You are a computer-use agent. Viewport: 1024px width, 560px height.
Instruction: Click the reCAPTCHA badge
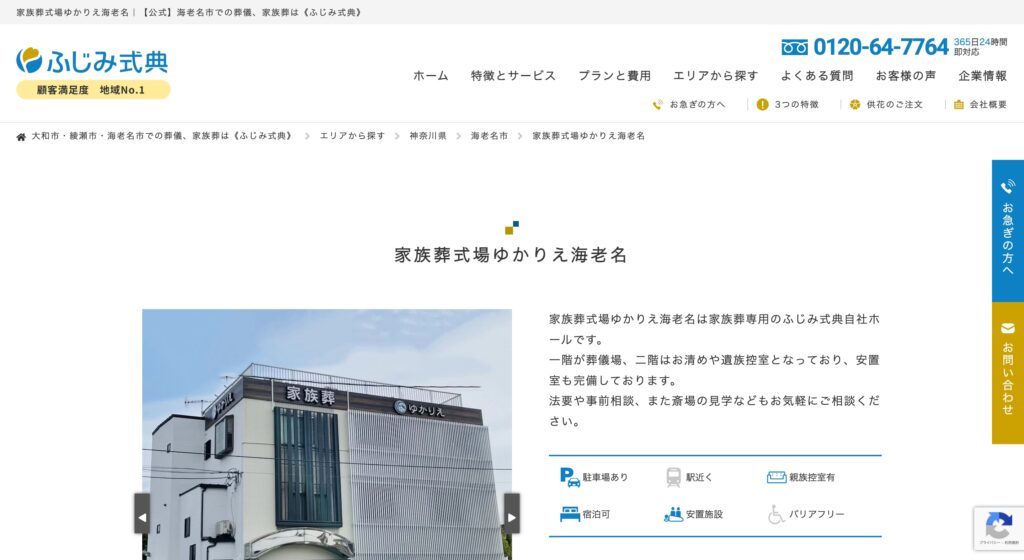coord(998,527)
